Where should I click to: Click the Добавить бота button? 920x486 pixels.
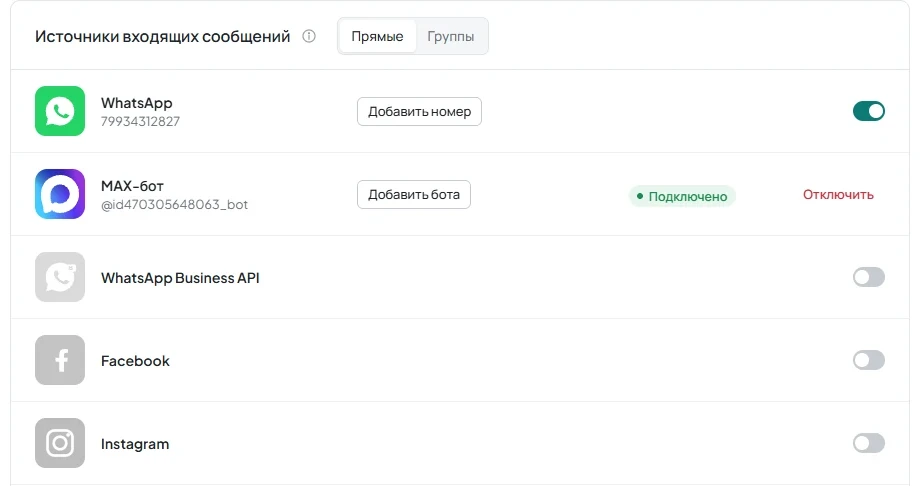[x=414, y=194]
